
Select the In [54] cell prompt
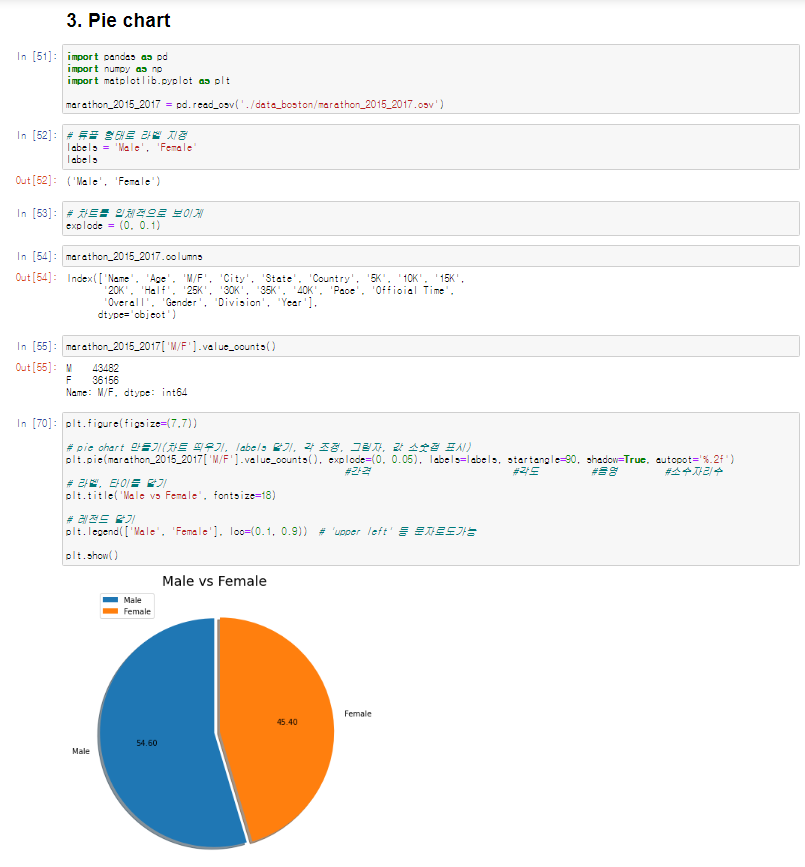[37, 257]
